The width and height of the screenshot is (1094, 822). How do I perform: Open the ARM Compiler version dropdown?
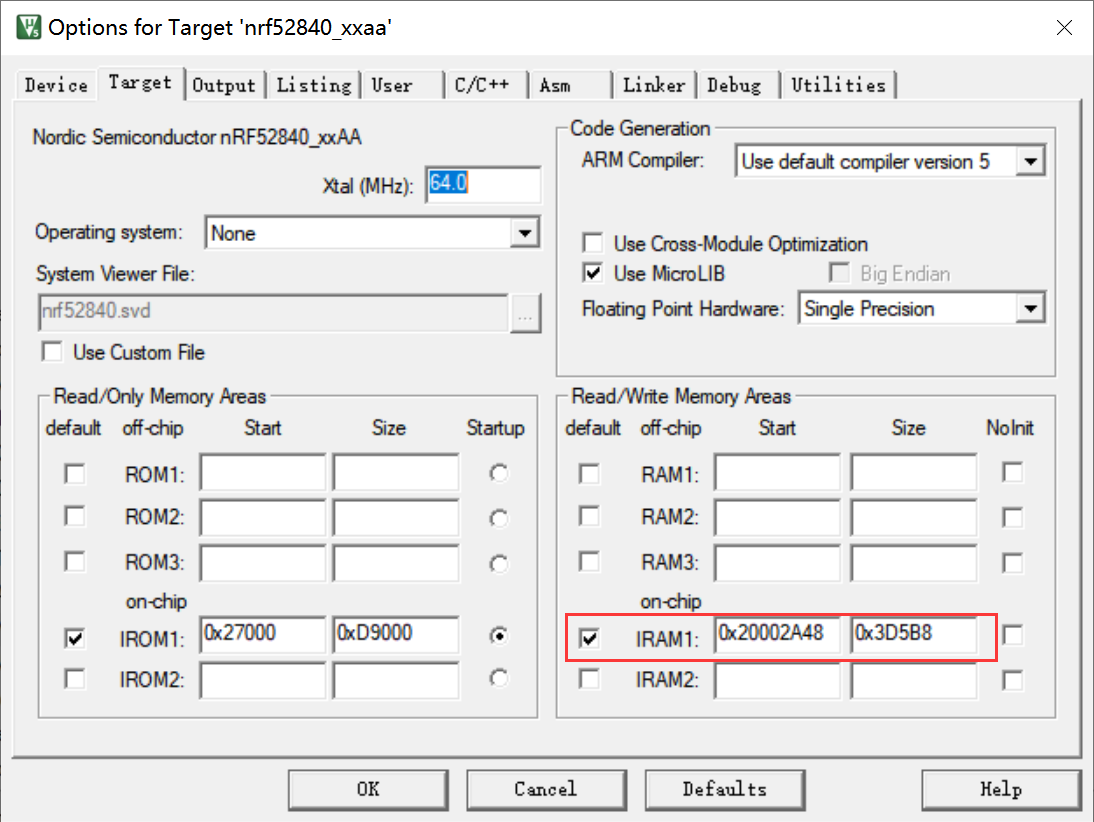pyautogui.click(x=1030, y=162)
